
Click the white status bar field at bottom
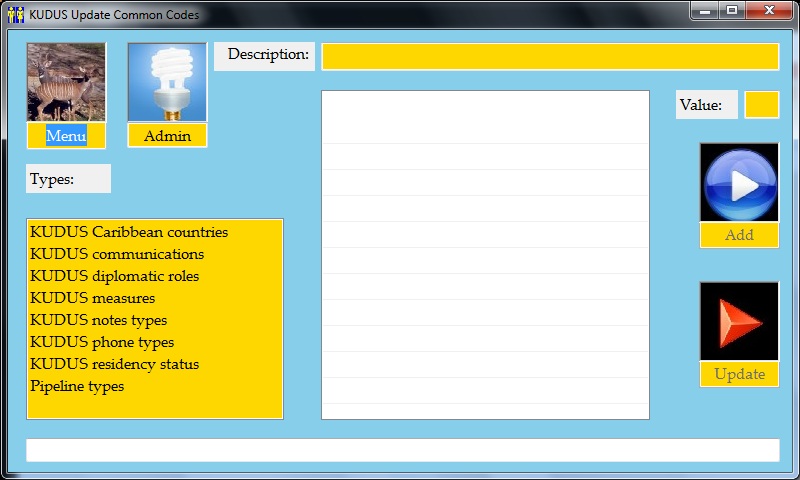(x=402, y=450)
